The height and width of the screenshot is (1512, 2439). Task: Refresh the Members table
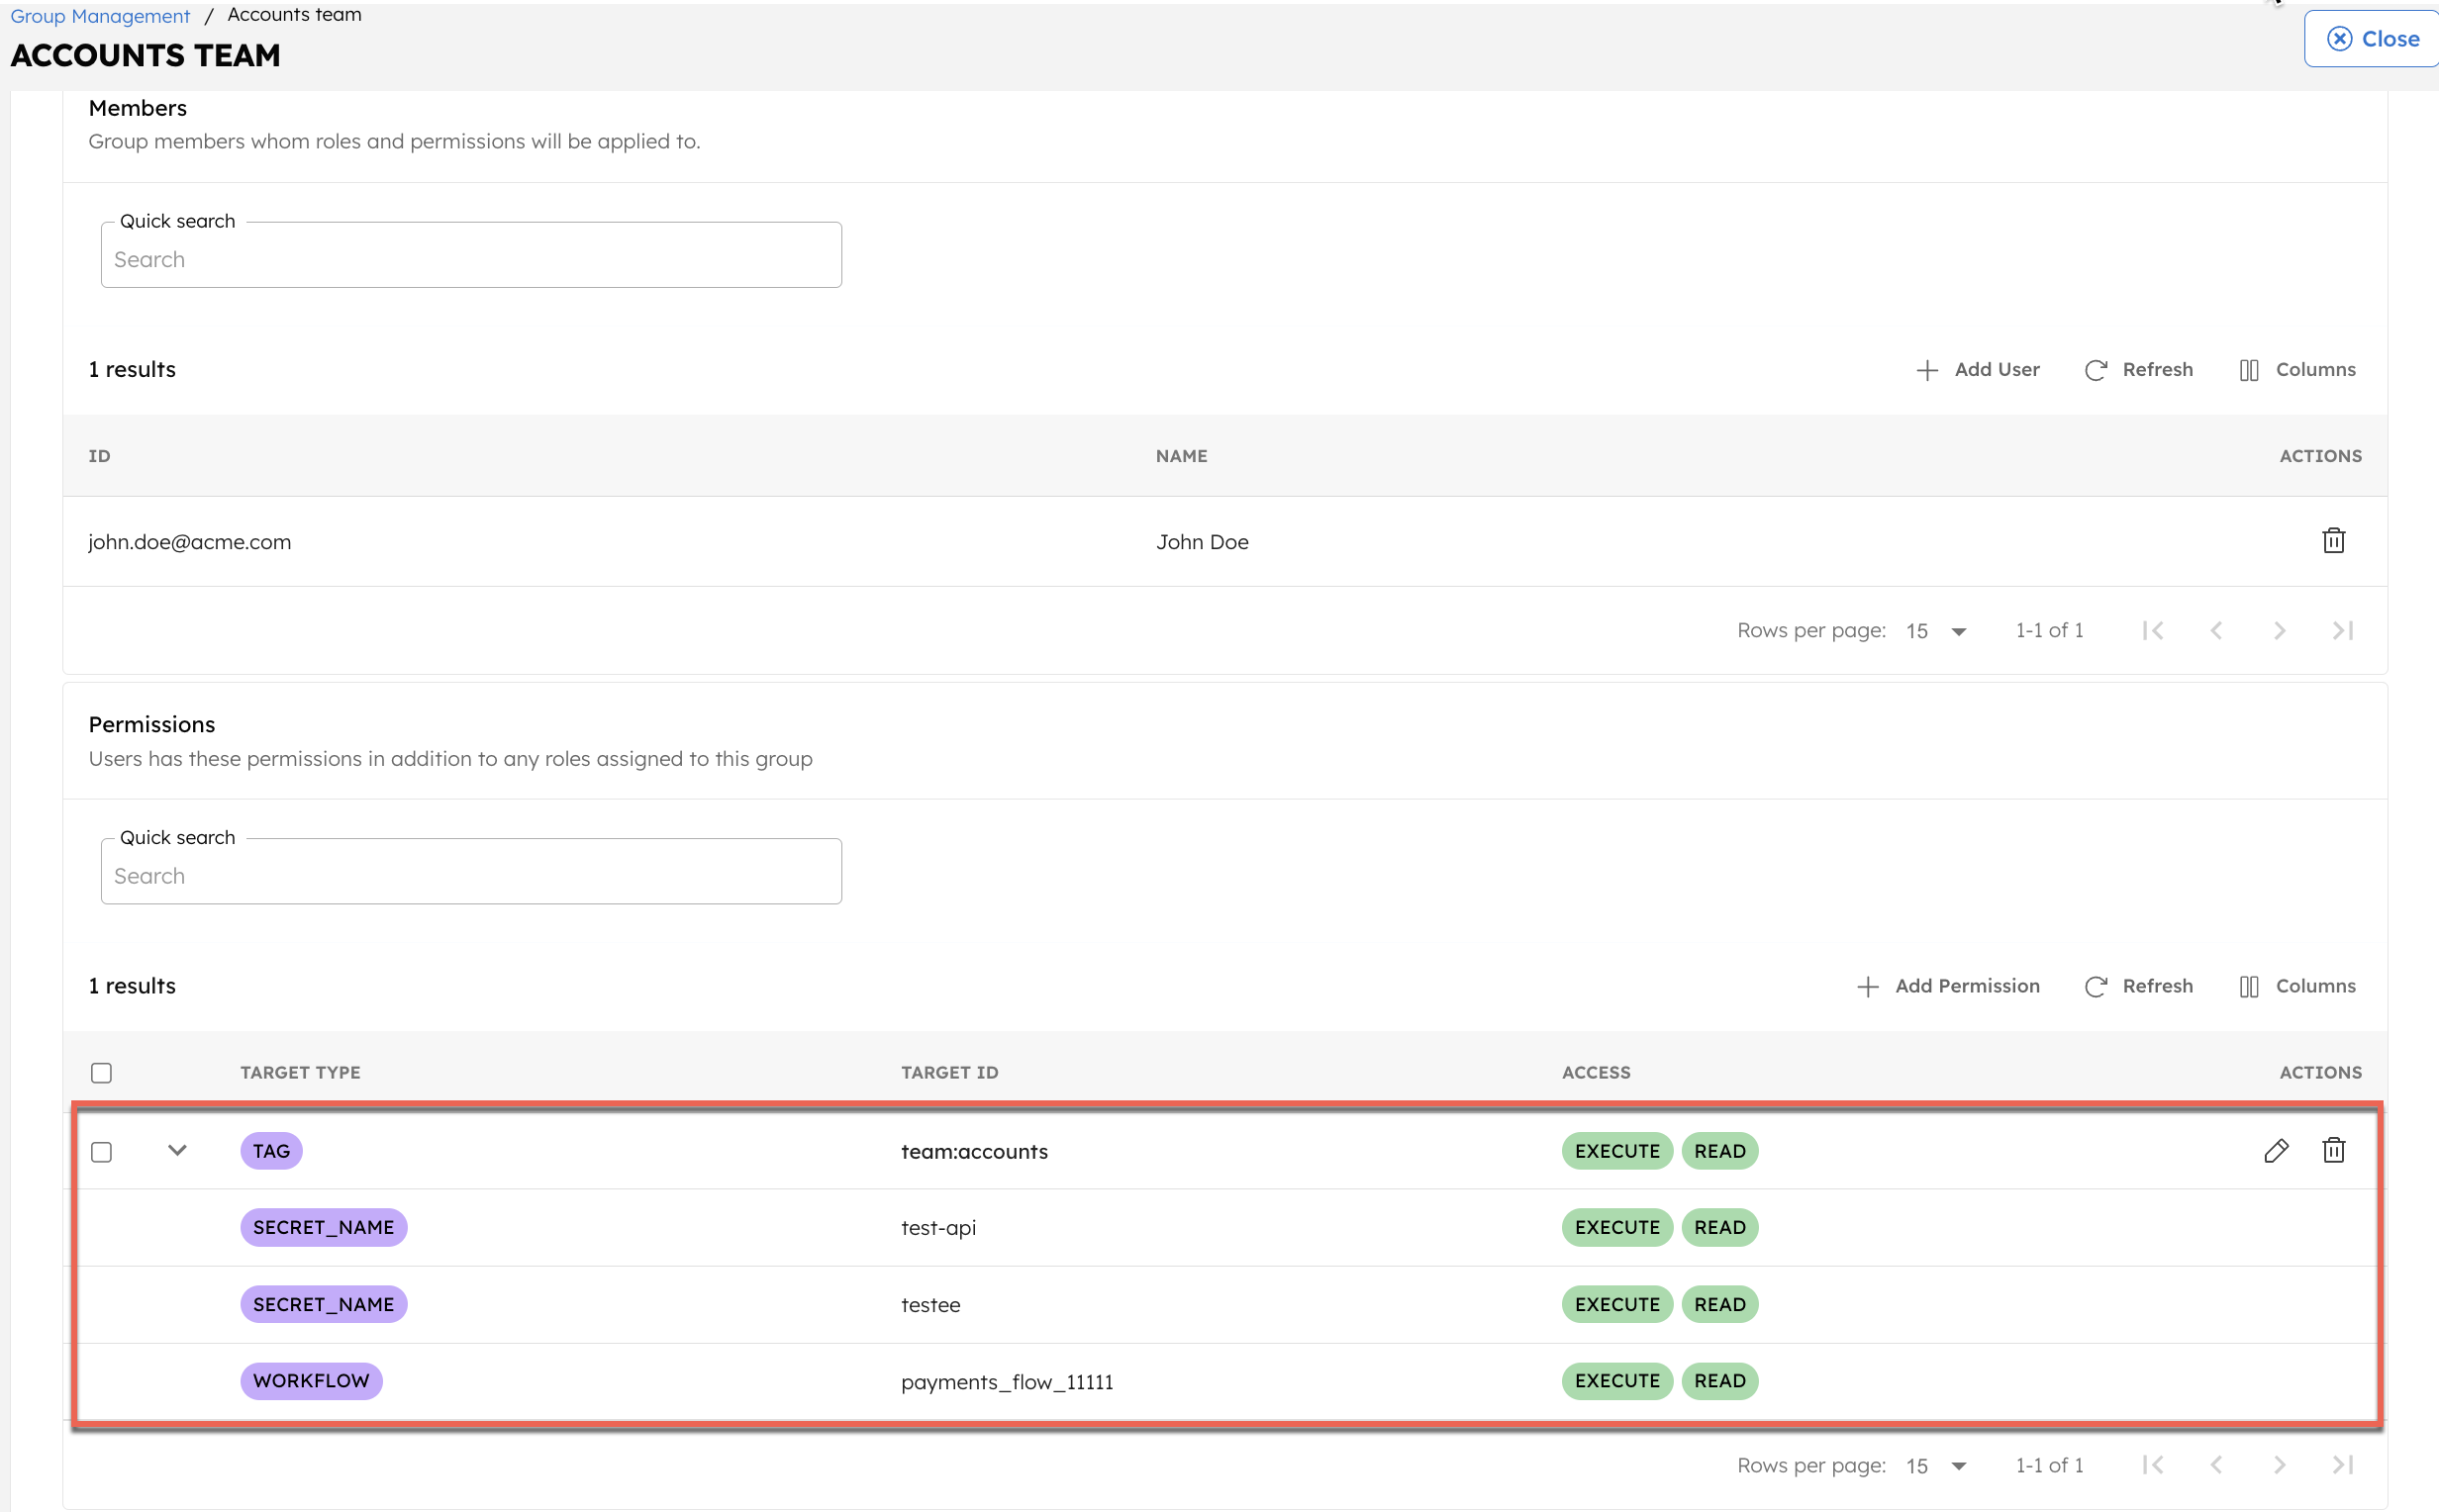pyautogui.click(x=2139, y=370)
